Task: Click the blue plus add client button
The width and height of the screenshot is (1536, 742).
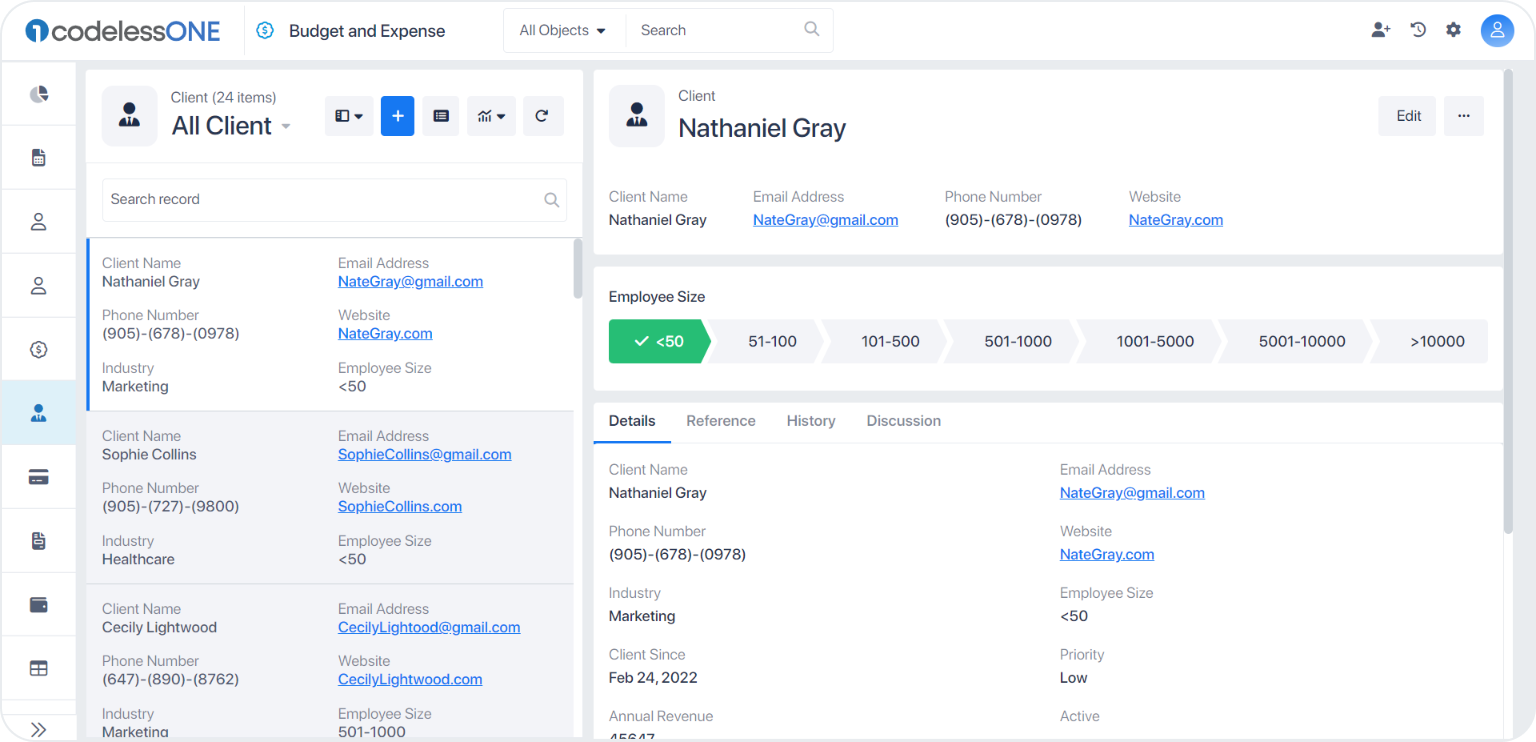Action: pos(397,116)
